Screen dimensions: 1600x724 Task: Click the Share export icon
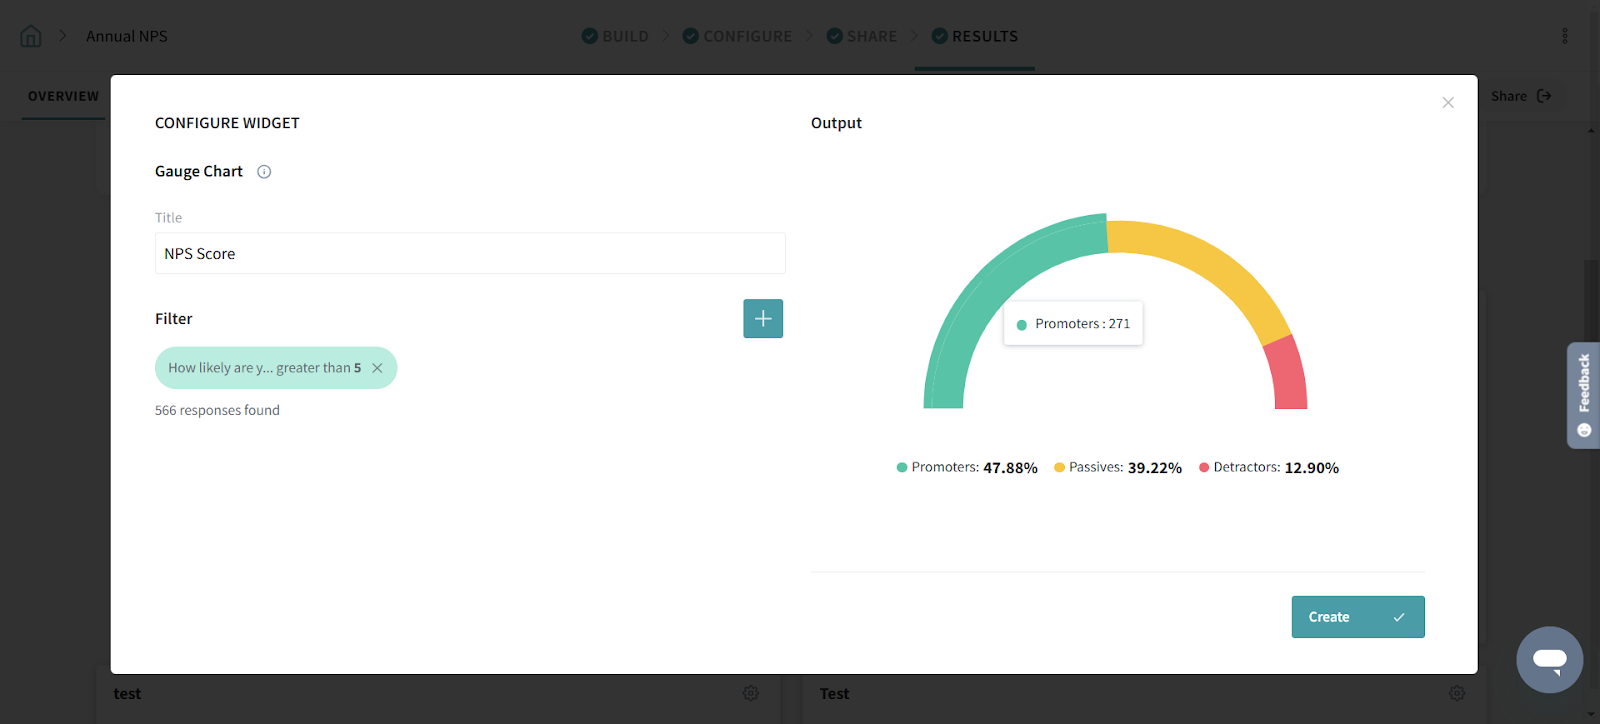(x=1543, y=96)
